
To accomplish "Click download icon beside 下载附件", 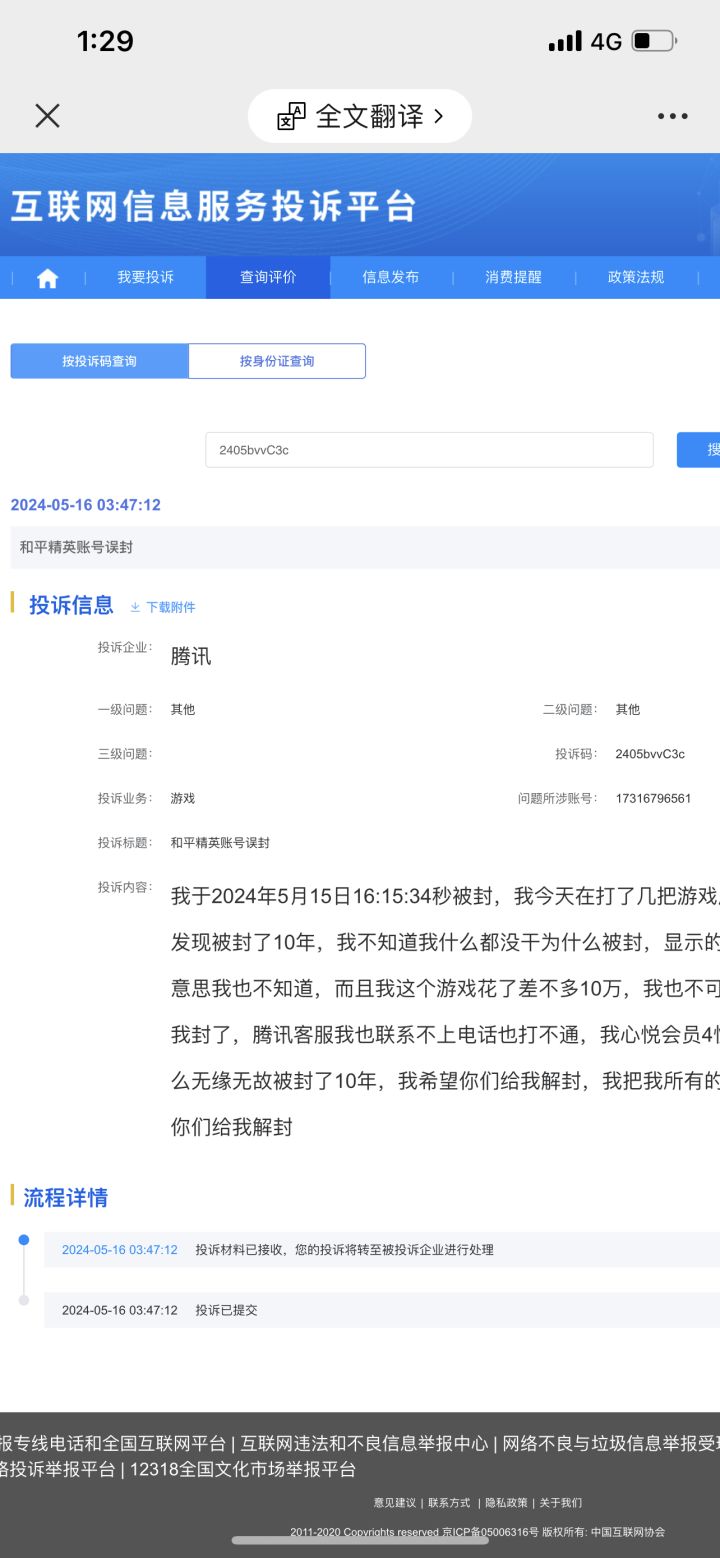I will pos(135,607).
